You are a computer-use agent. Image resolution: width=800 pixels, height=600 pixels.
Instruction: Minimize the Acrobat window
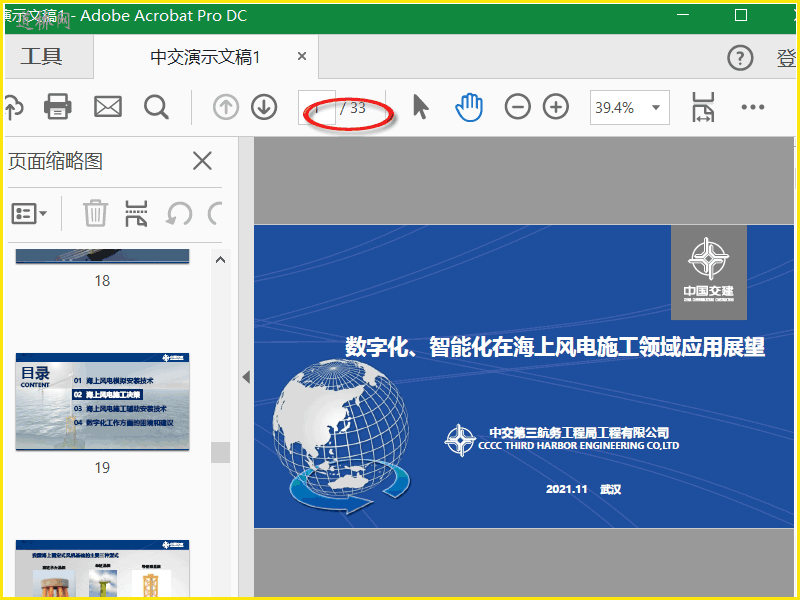pyautogui.click(x=683, y=15)
